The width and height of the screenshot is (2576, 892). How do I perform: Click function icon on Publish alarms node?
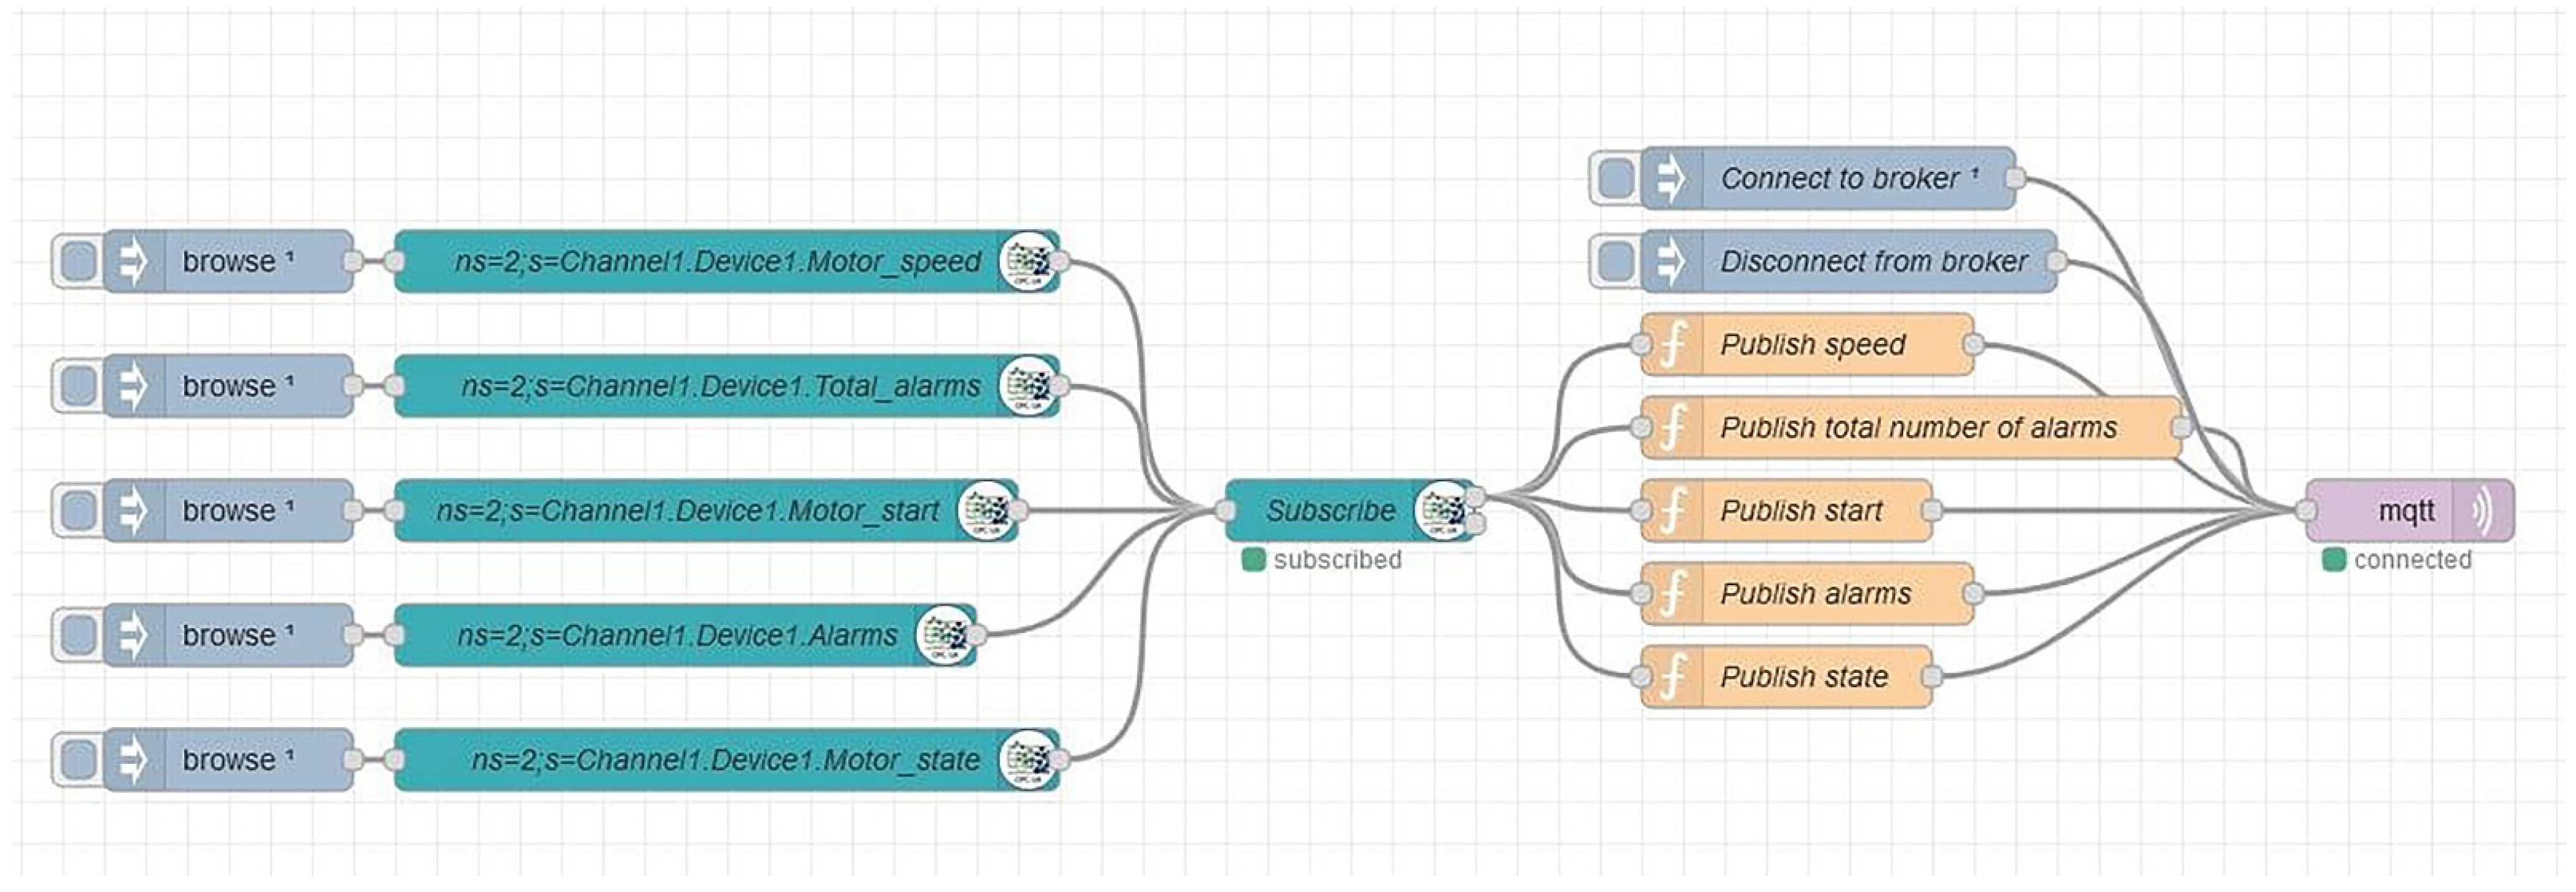point(1673,594)
